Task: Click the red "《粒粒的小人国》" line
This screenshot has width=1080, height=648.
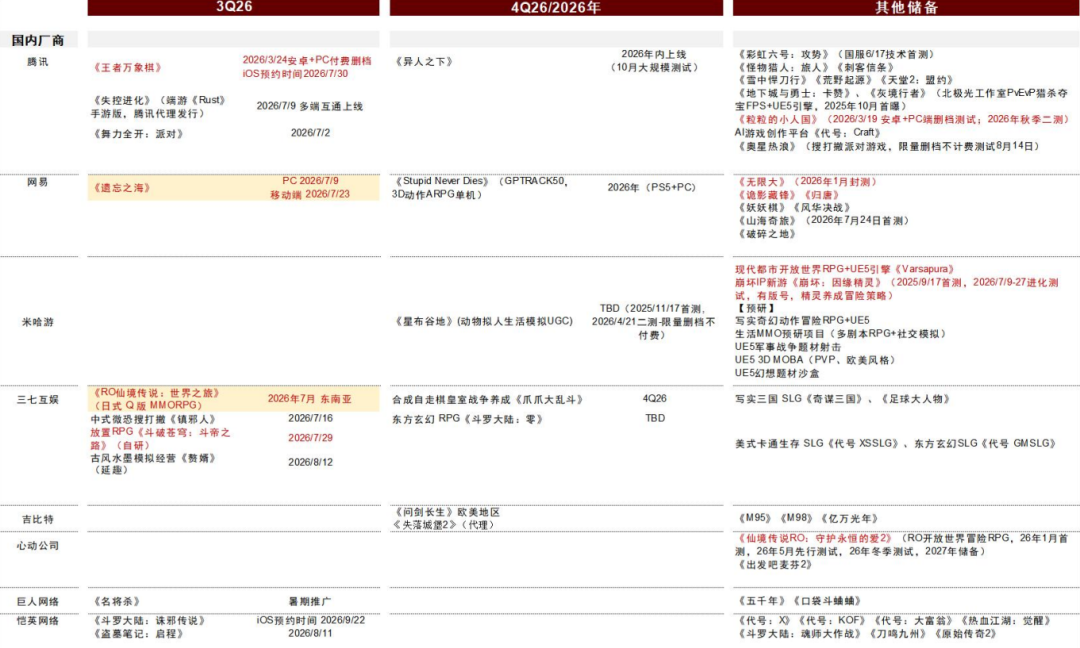Action: tap(902, 119)
